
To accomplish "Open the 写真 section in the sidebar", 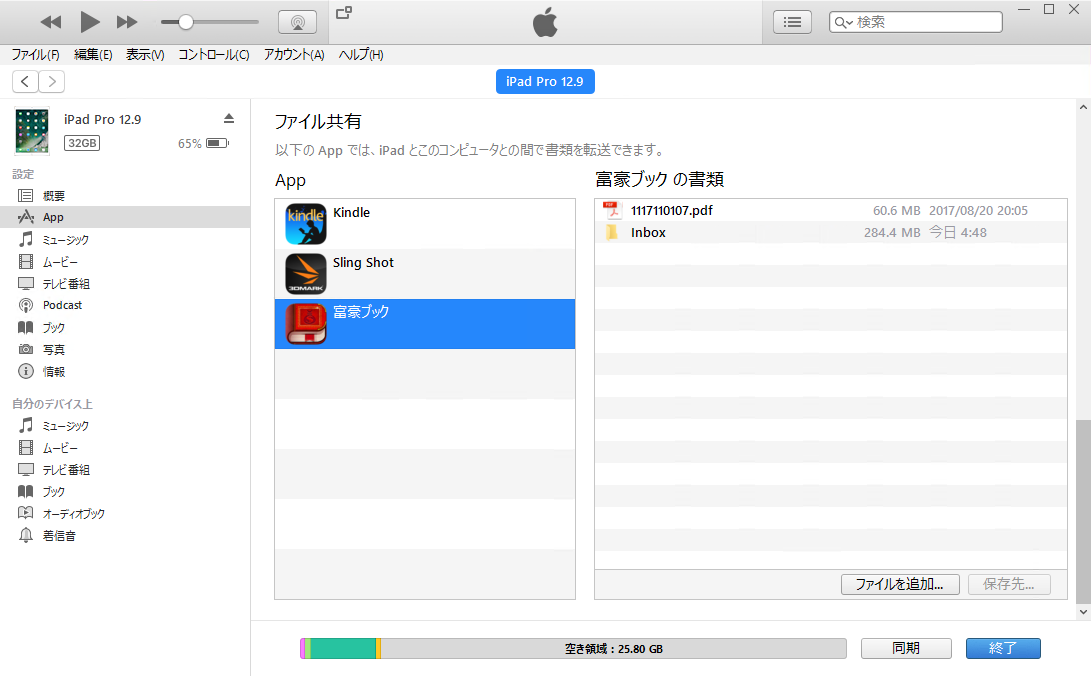I will [55, 349].
